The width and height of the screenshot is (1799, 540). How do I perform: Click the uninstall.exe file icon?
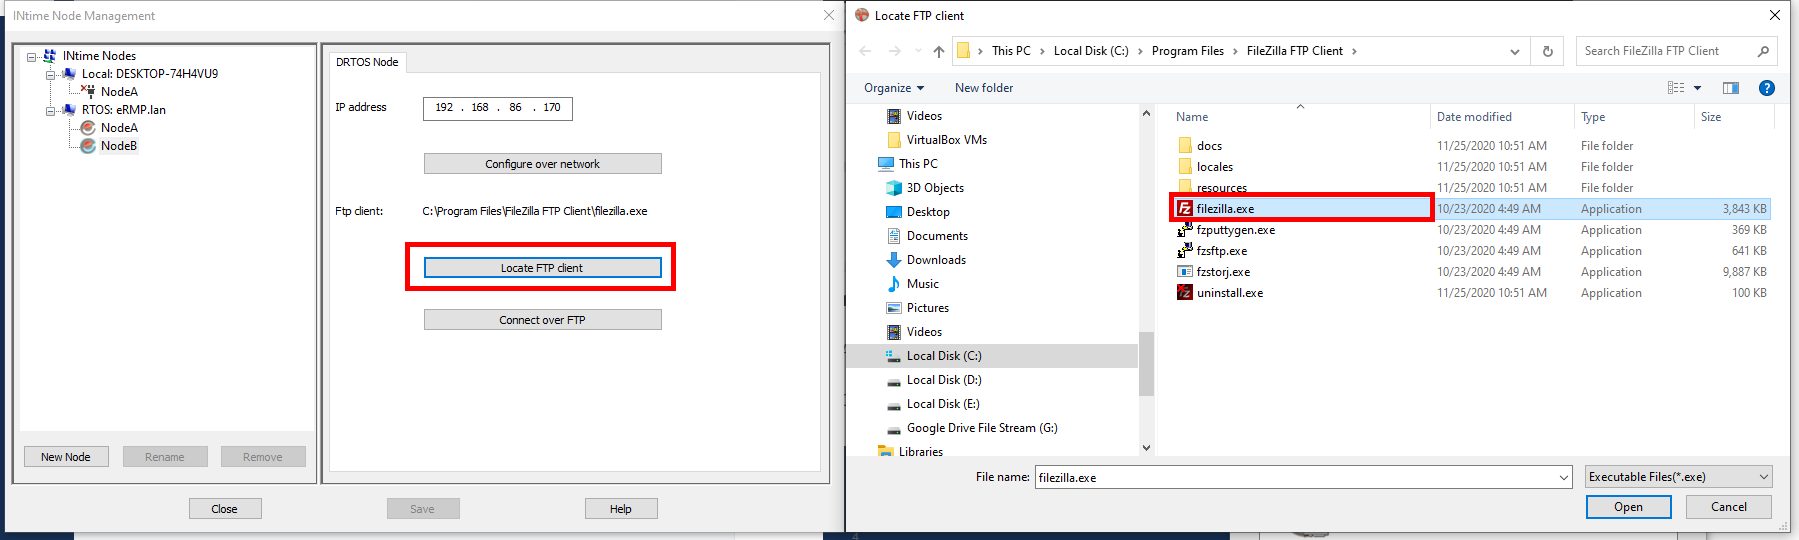(1185, 293)
